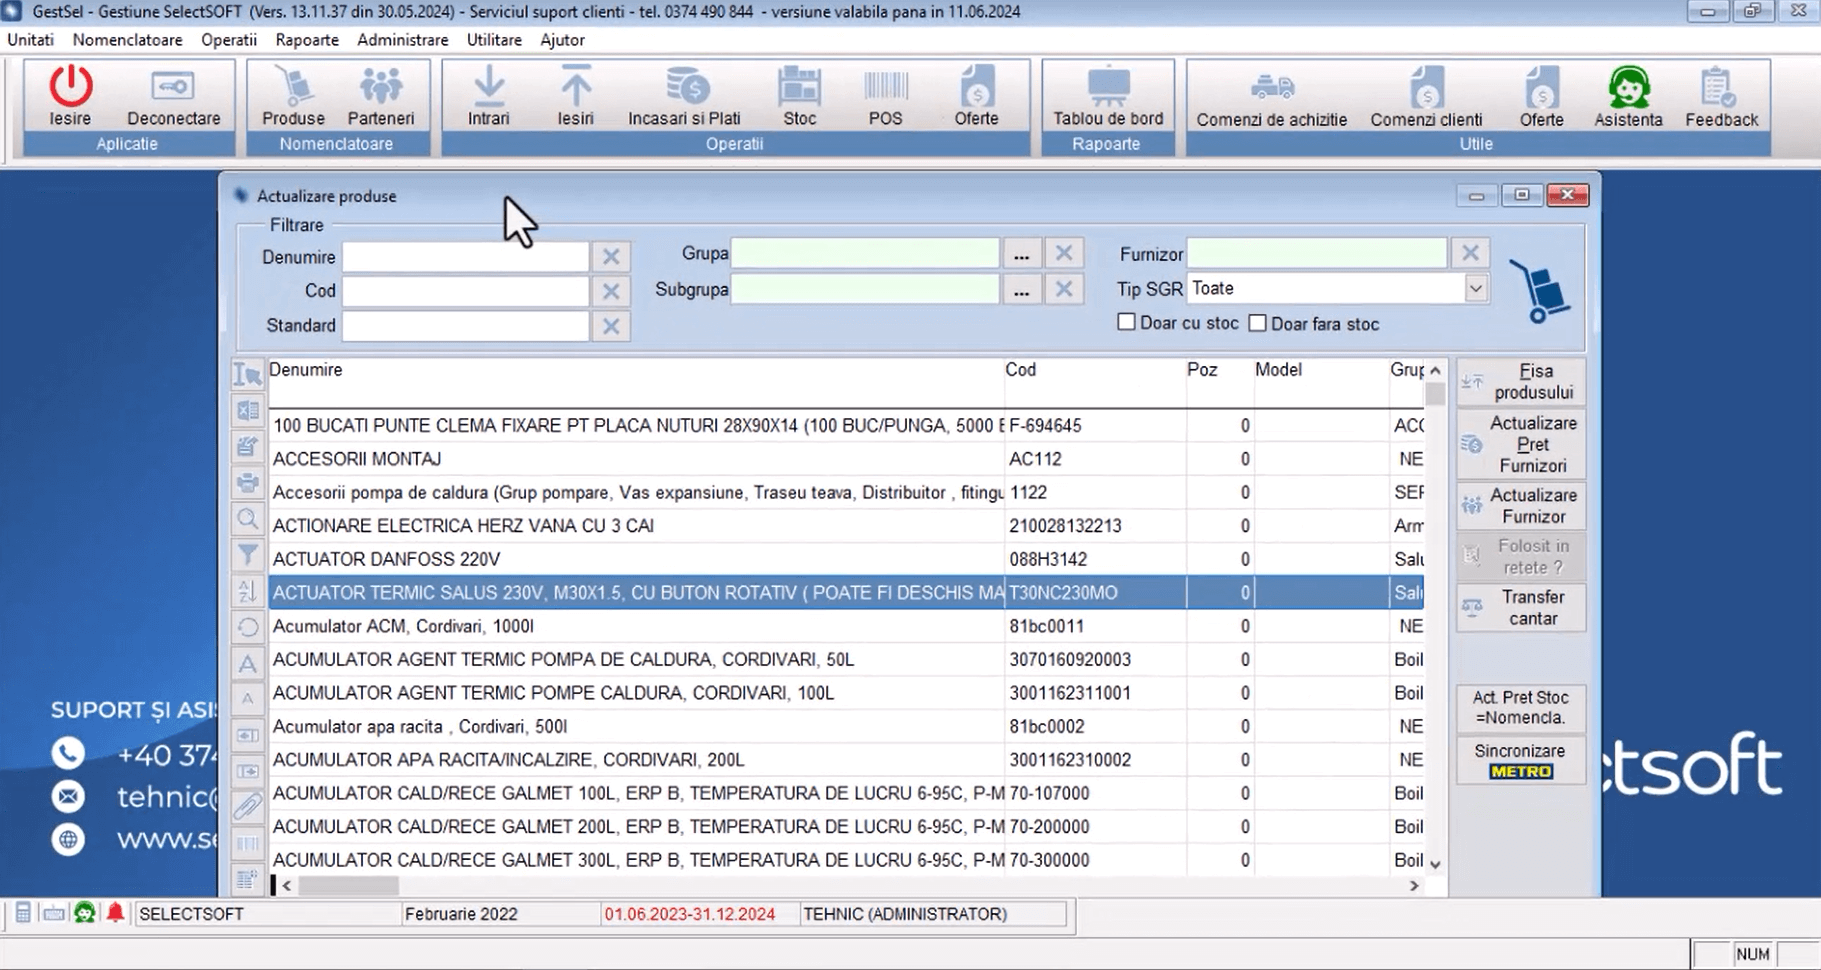Expand the Tip SGR dropdown
This screenshot has width=1821, height=970.
tap(1475, 289)
